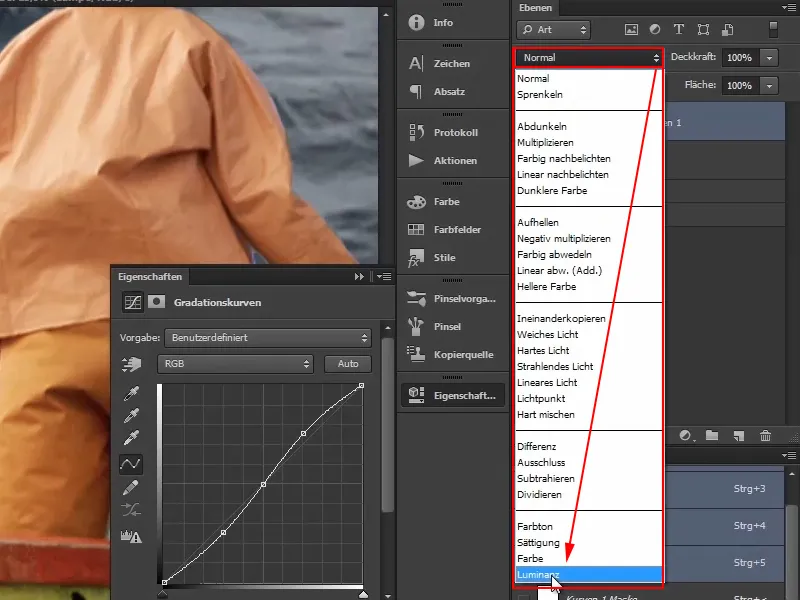Open the blend mode dropdown showing Normal
Viewport: 800px width, 600px height.
589,58
